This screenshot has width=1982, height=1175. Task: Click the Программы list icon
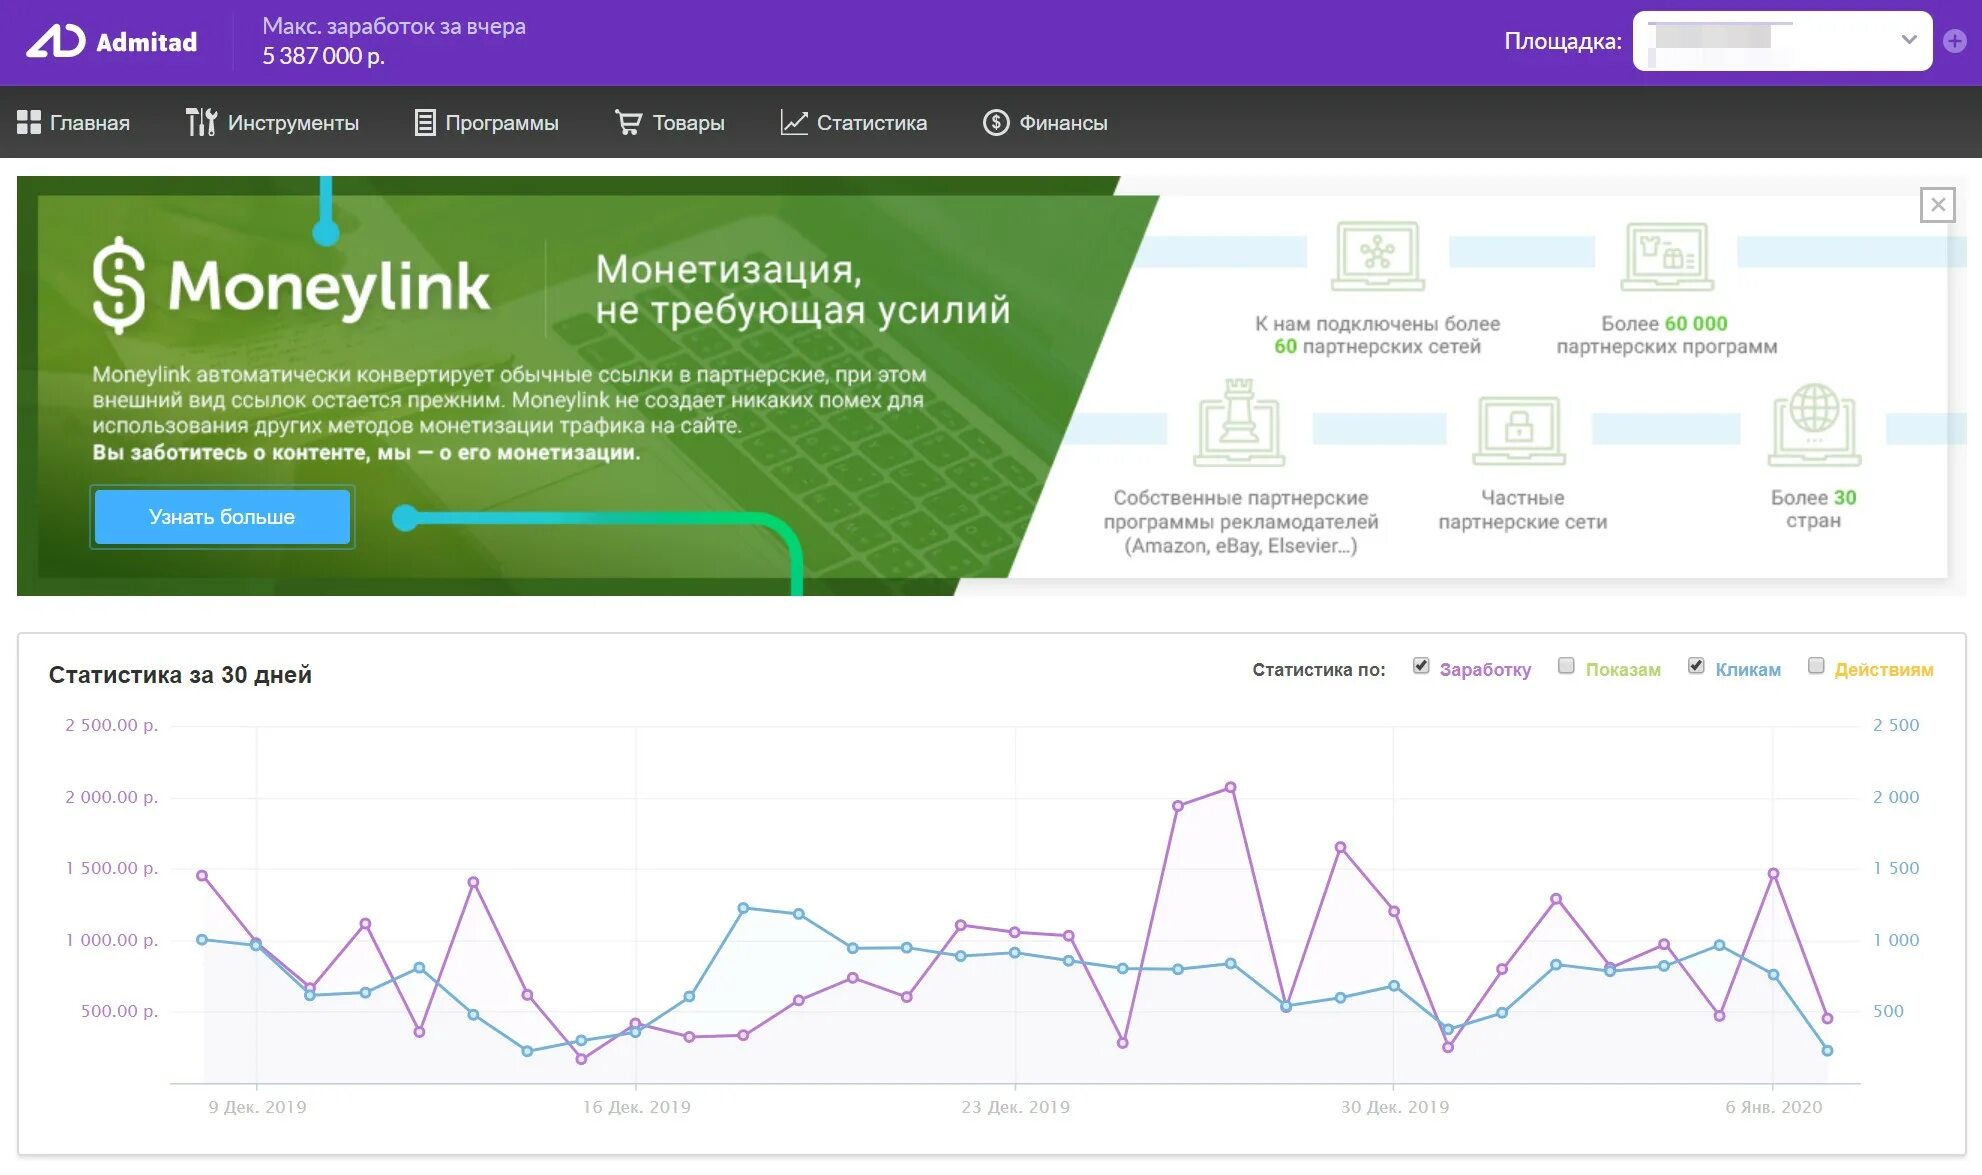425,122
